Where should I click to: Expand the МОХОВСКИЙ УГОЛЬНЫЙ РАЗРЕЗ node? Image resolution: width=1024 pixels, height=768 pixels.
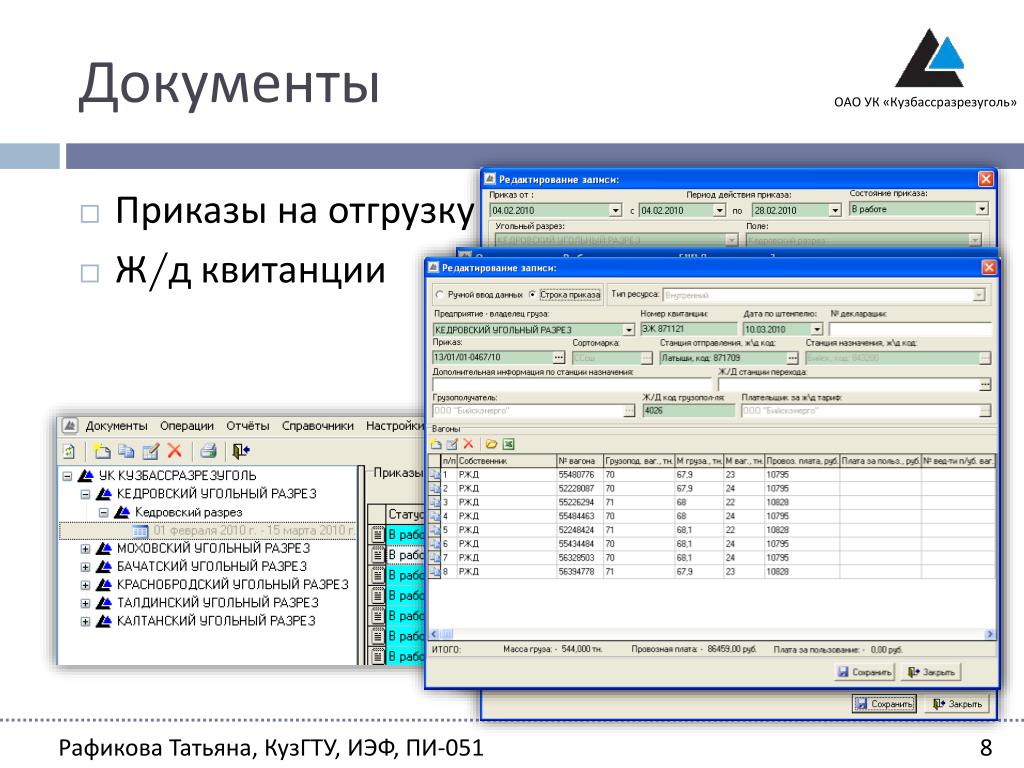85,549
